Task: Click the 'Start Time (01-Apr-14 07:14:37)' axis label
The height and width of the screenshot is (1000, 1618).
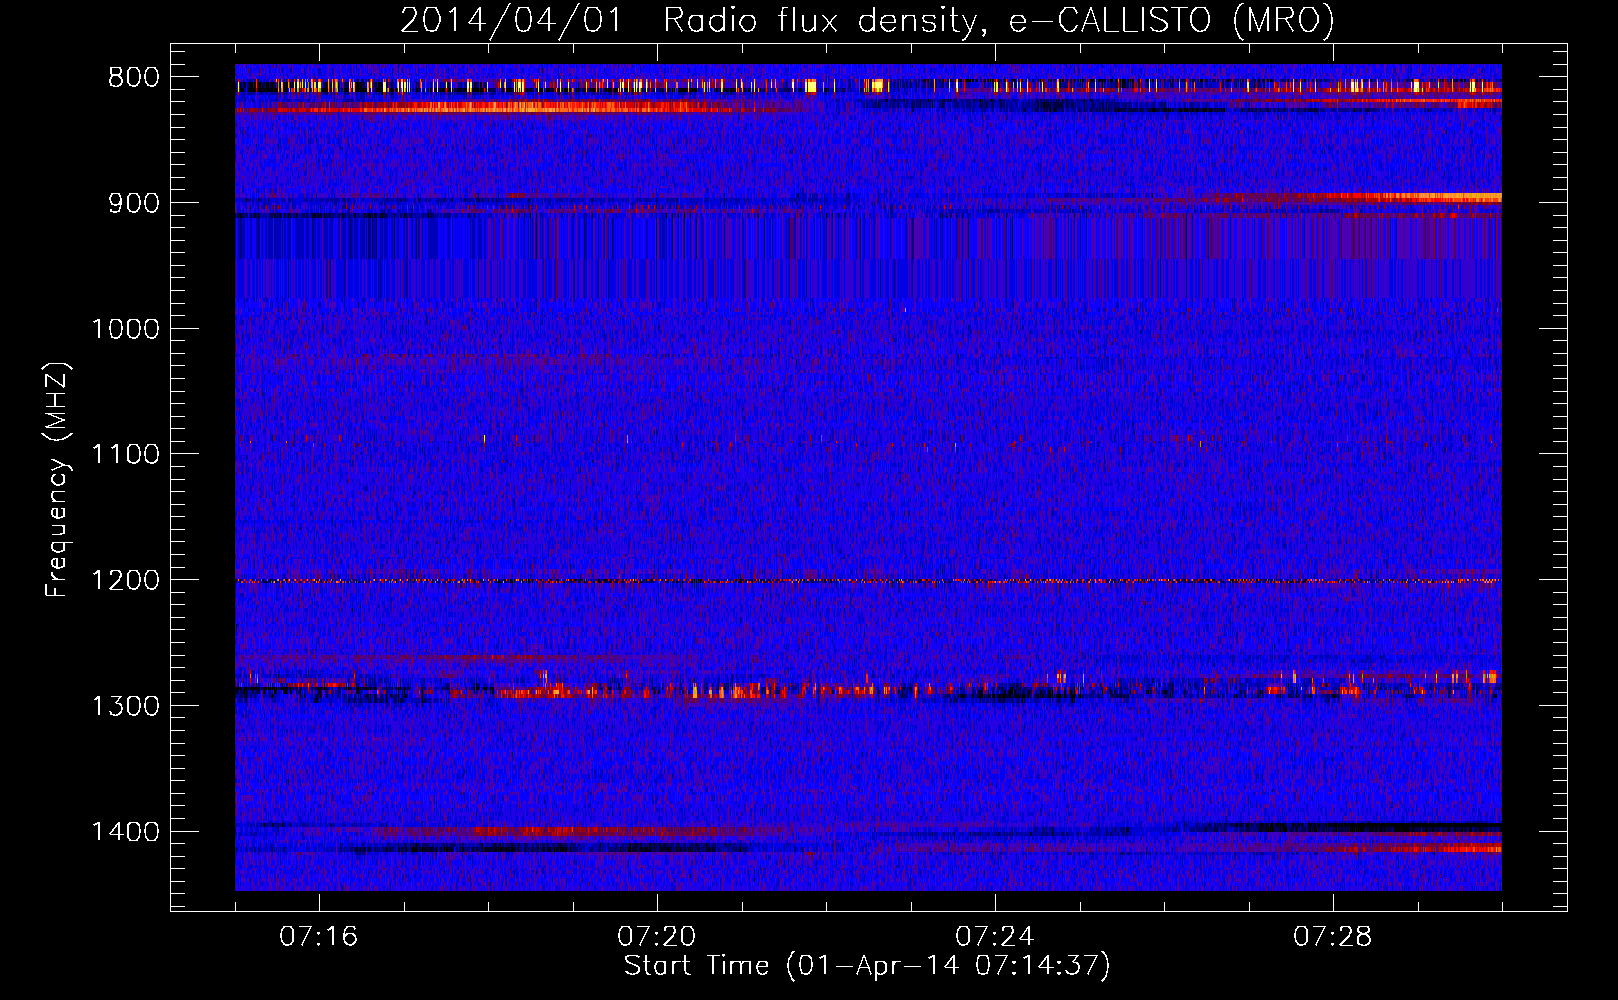Action: tap(867, 966)
